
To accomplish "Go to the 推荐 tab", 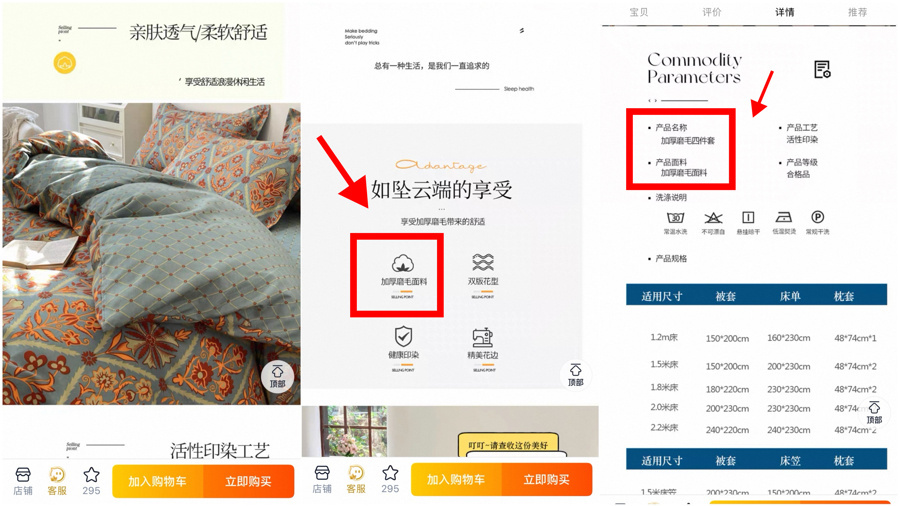I will [x=857, y=12].
